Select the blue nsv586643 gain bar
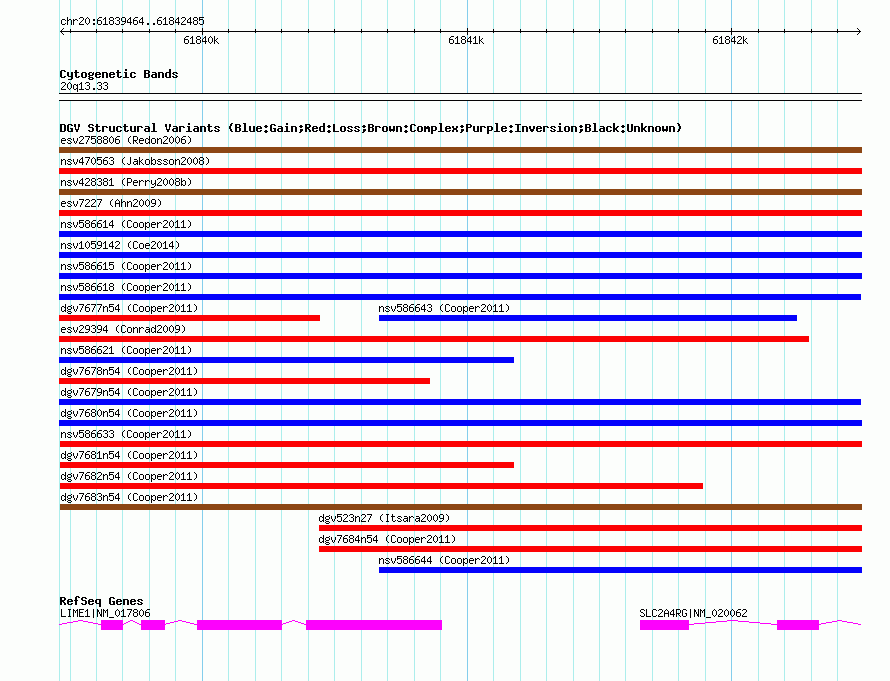The height and width of the screenshot is (681, 890). (x=587, y=318)
